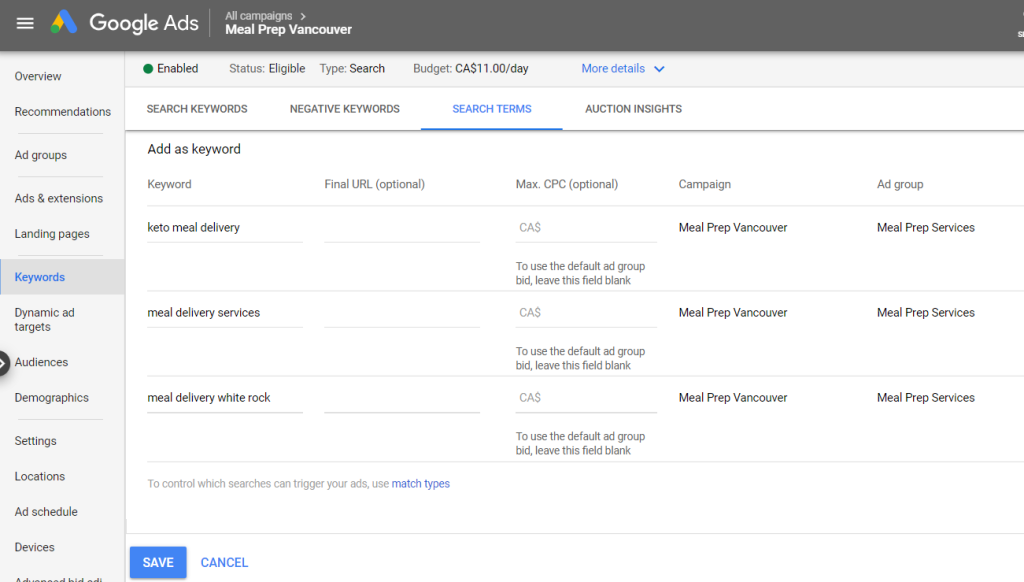The width and height of the screenshot is (1024, 582).
Task: Click Final URL field for meal delivery white rock
Action: [x=401, y=398]
